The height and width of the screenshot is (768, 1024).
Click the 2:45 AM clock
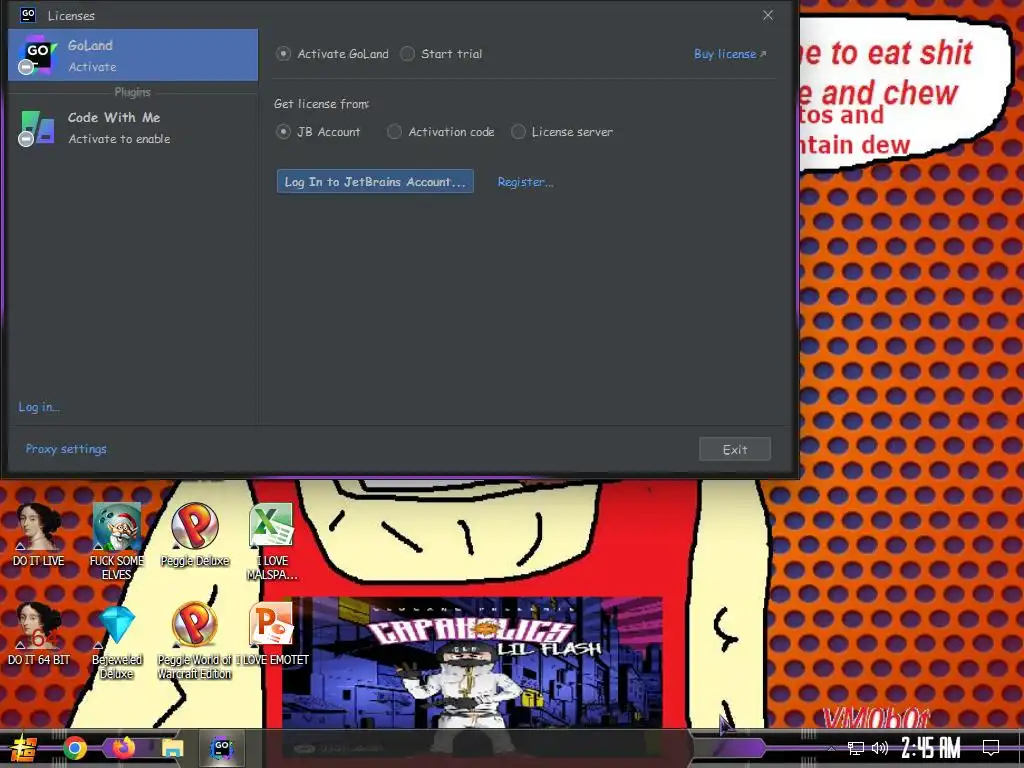(931, 748)
